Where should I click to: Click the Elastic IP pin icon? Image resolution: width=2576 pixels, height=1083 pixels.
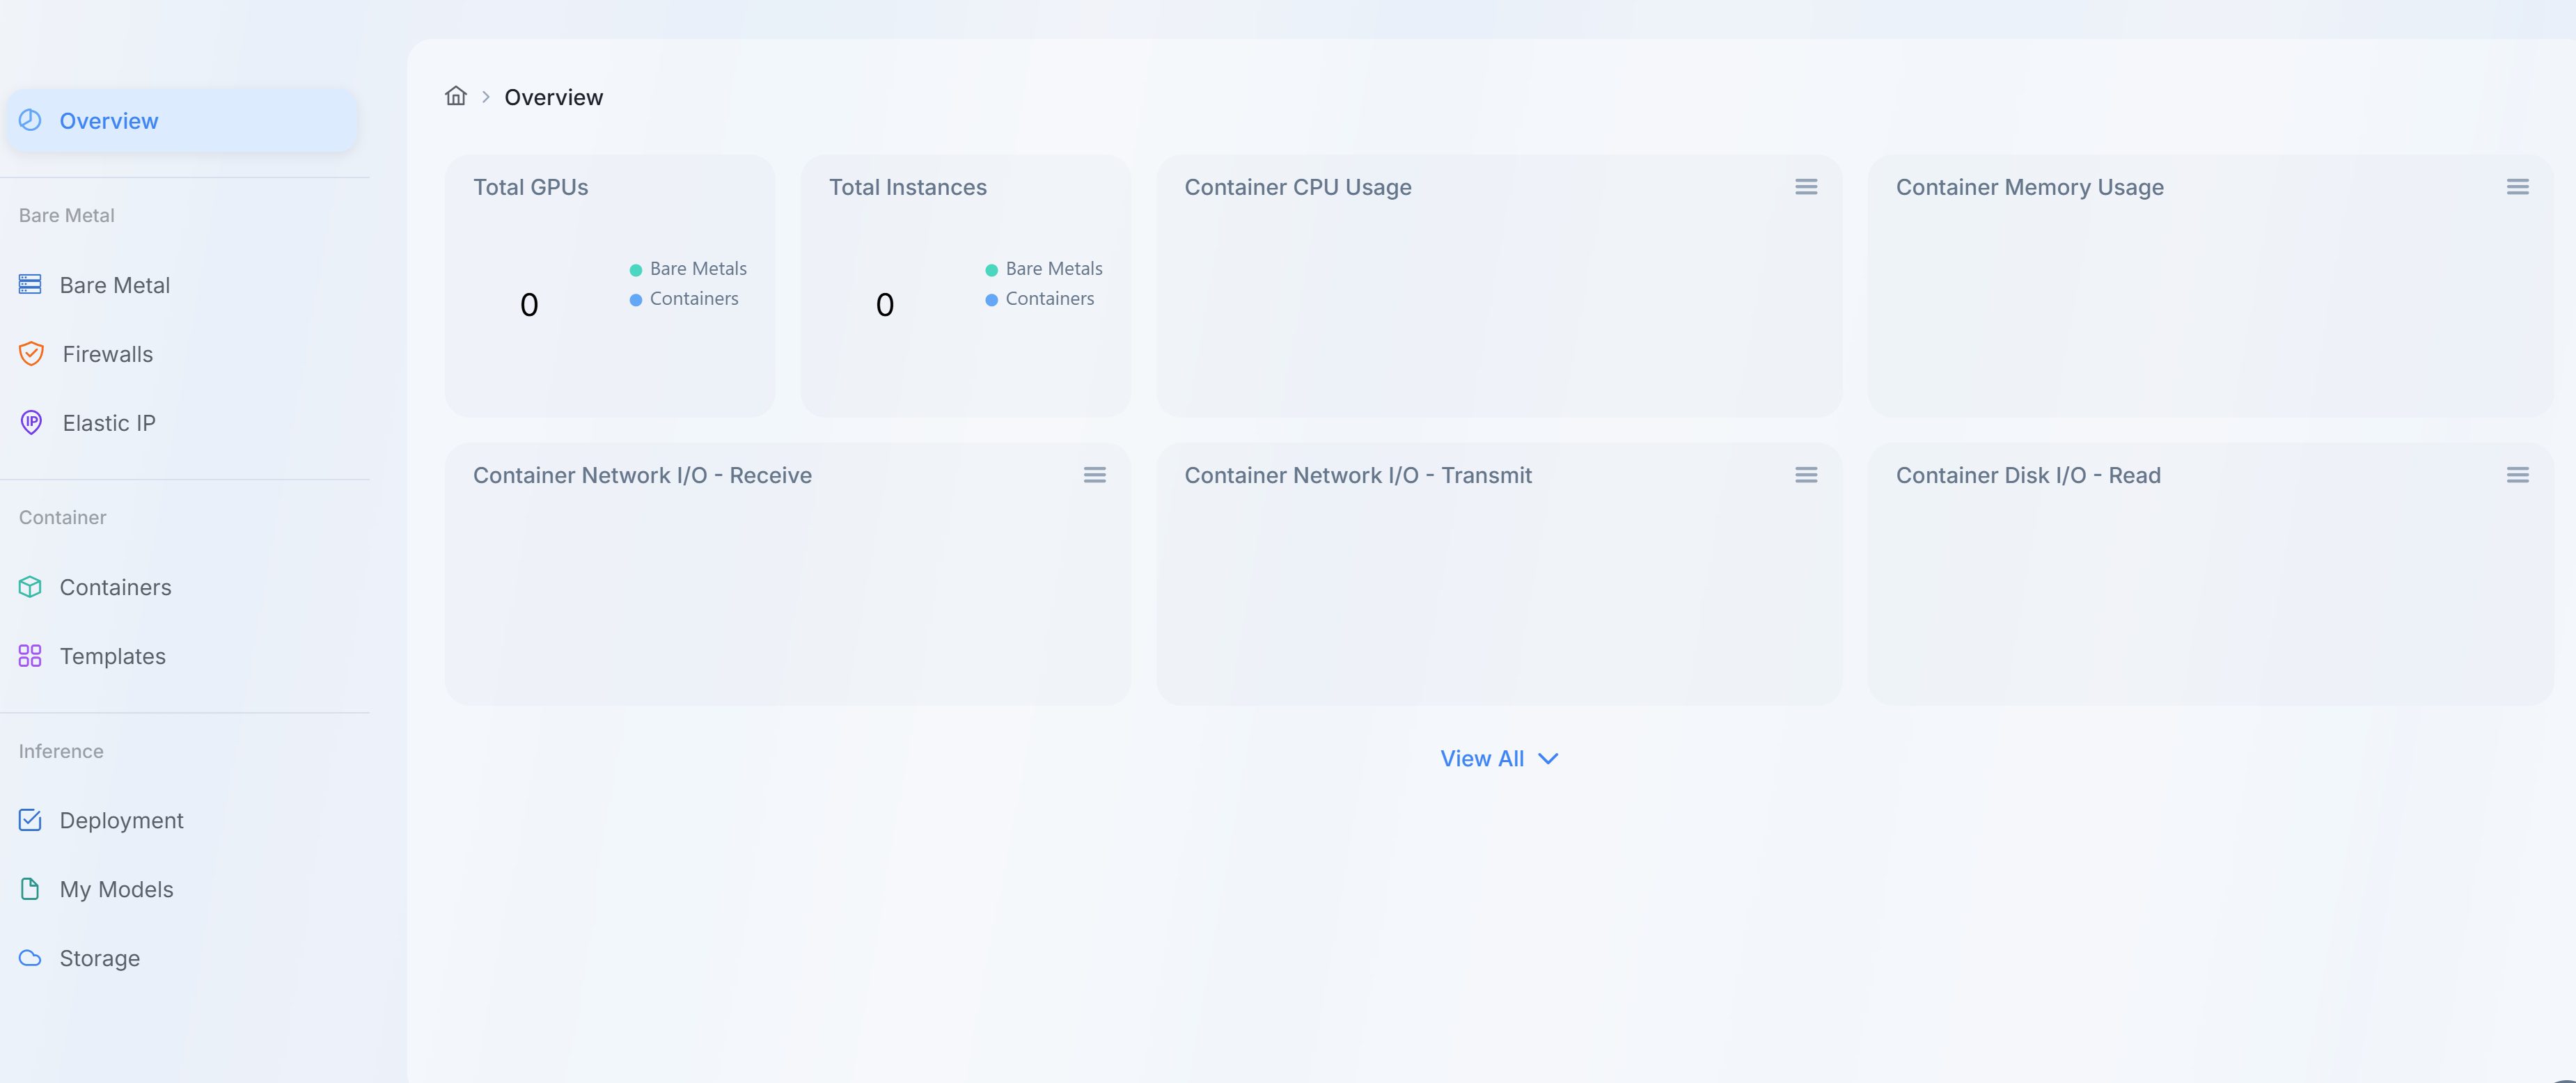click(x=31, y=423)
